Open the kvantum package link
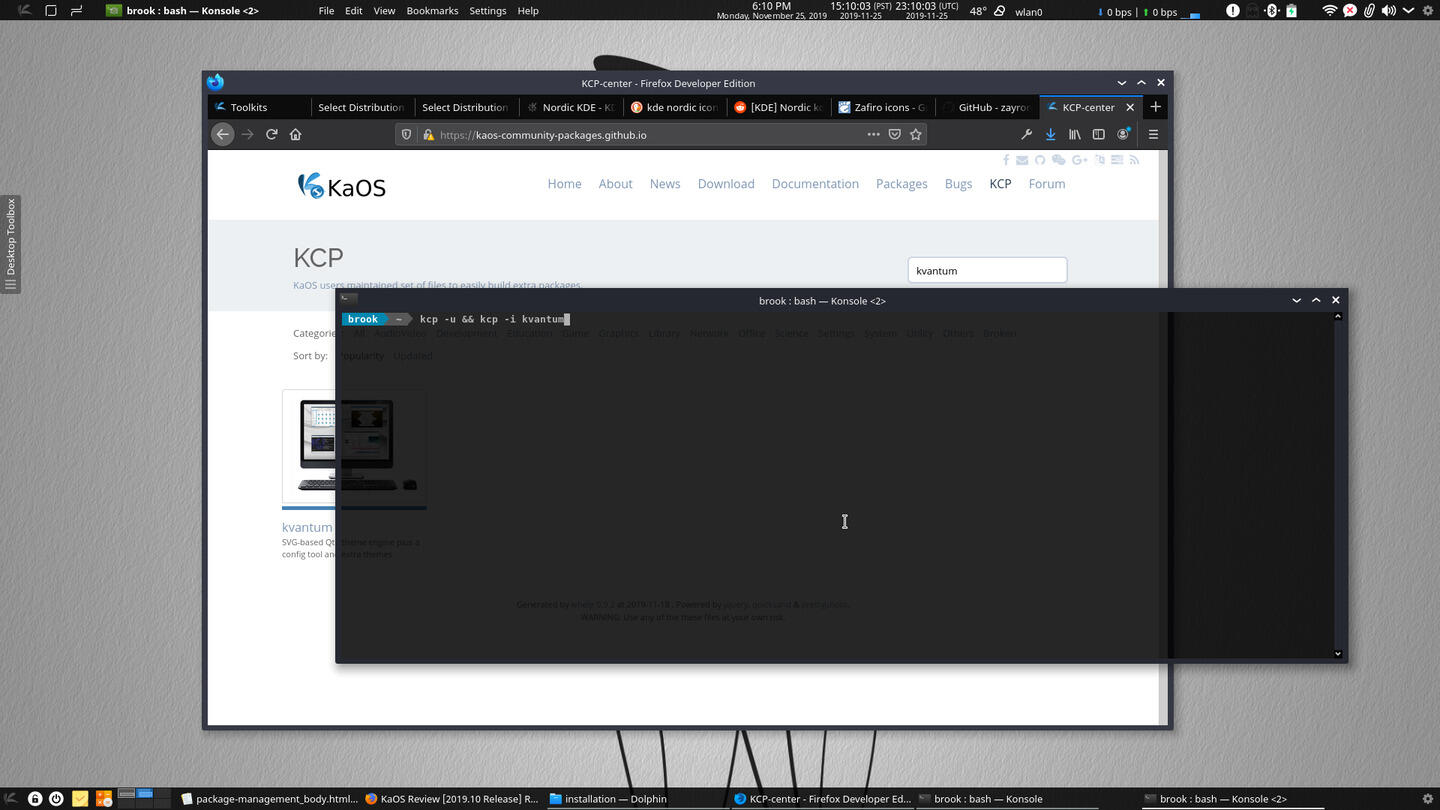This screenshot has width=1440, height=810. tap(307, 527)
